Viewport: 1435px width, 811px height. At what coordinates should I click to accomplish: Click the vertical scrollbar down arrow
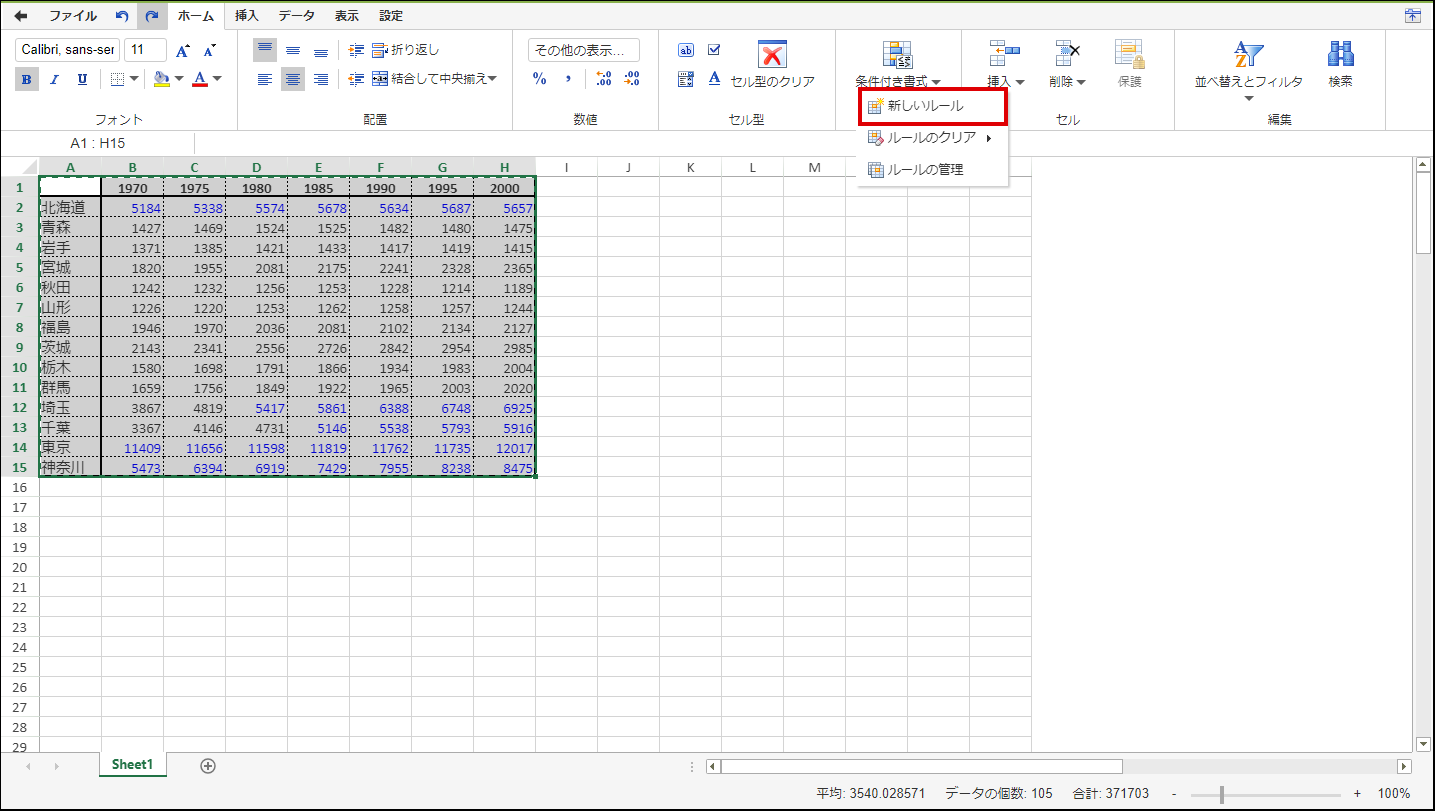(1425, 744)
